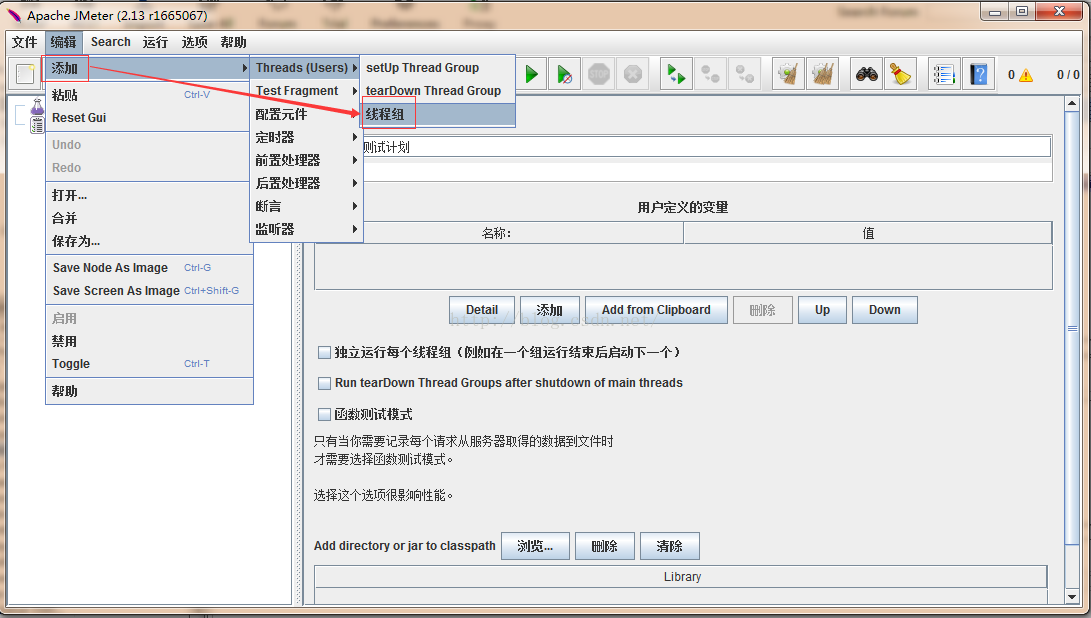
Task: Expand the 断言 submenu
Action: tap(306, 206)
